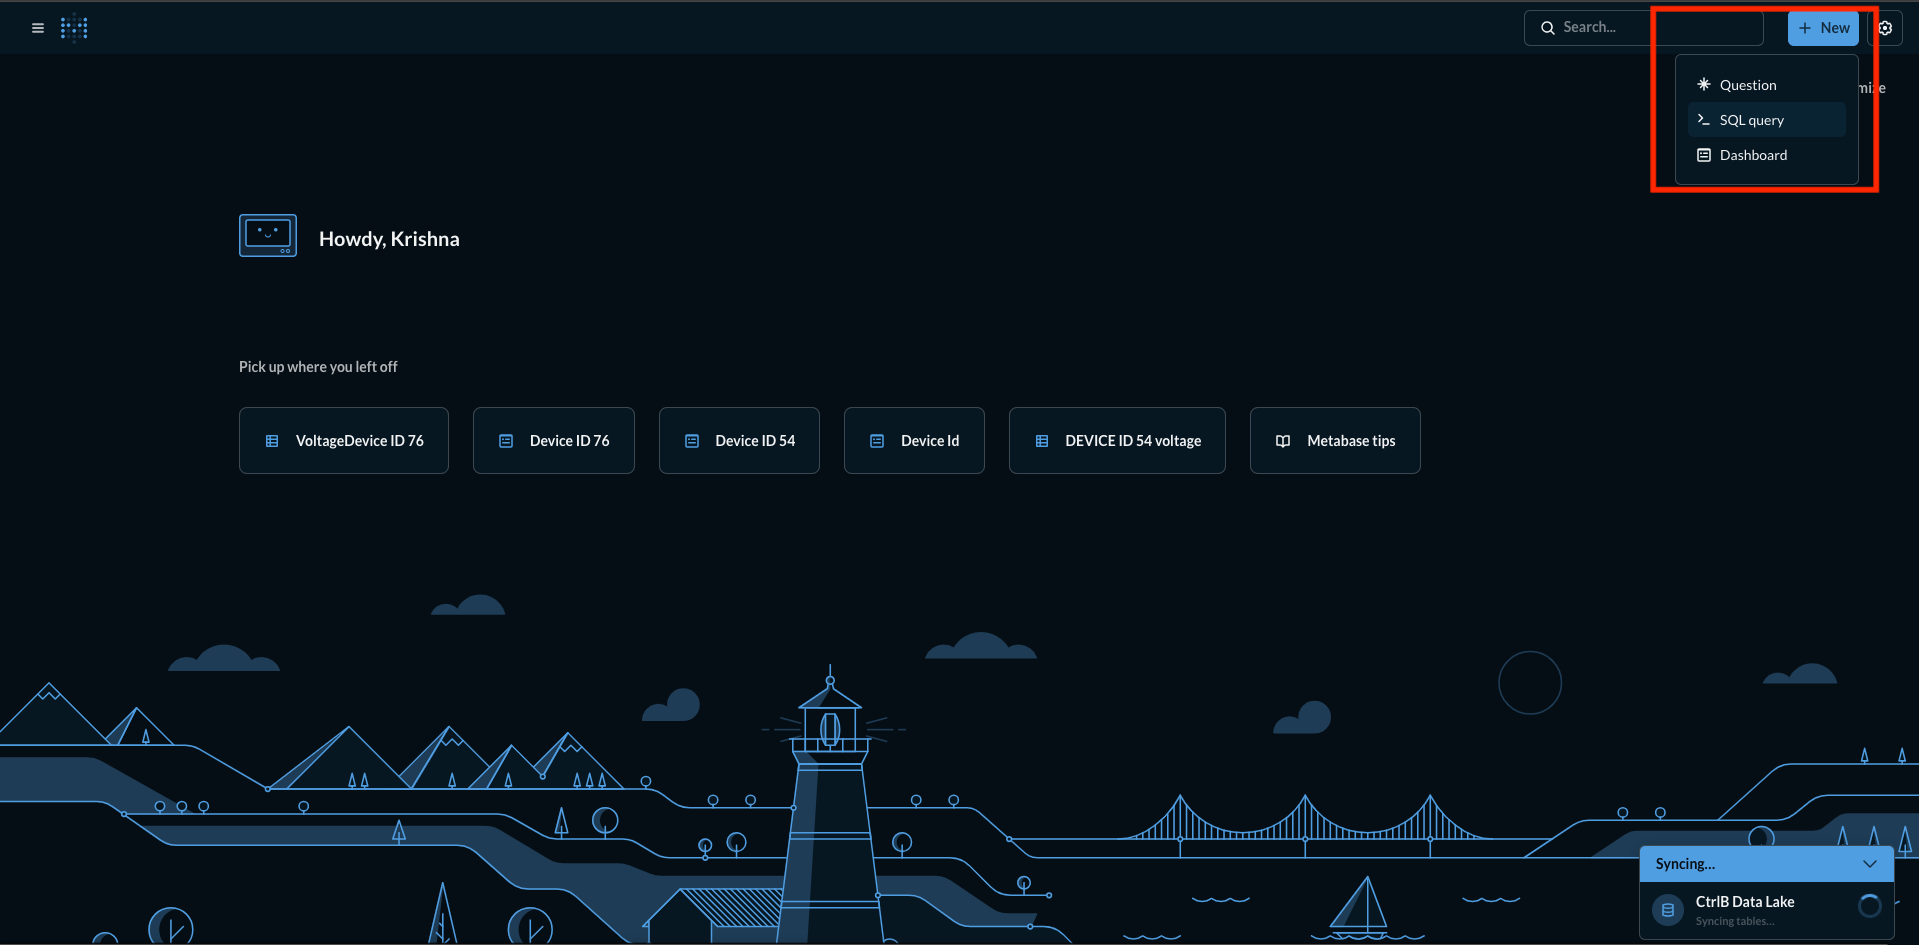Screen dimensions: 1919x945
Task: Open the DEVICE ID 54 voltage card
Action: point(1117,441)
